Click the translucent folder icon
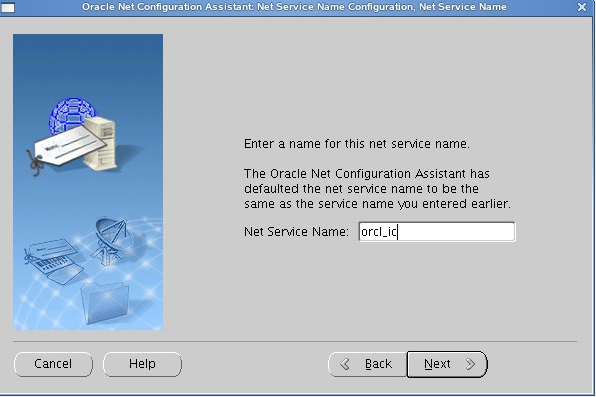Image resolution: width=596 pixels, height=397 pixels. point(105,302)
